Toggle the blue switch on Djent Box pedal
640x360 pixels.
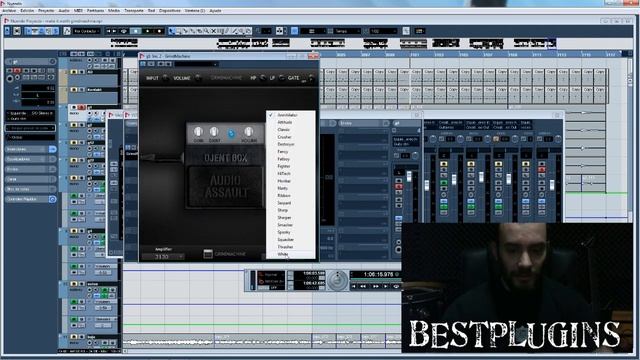click(x=231, y=133)
